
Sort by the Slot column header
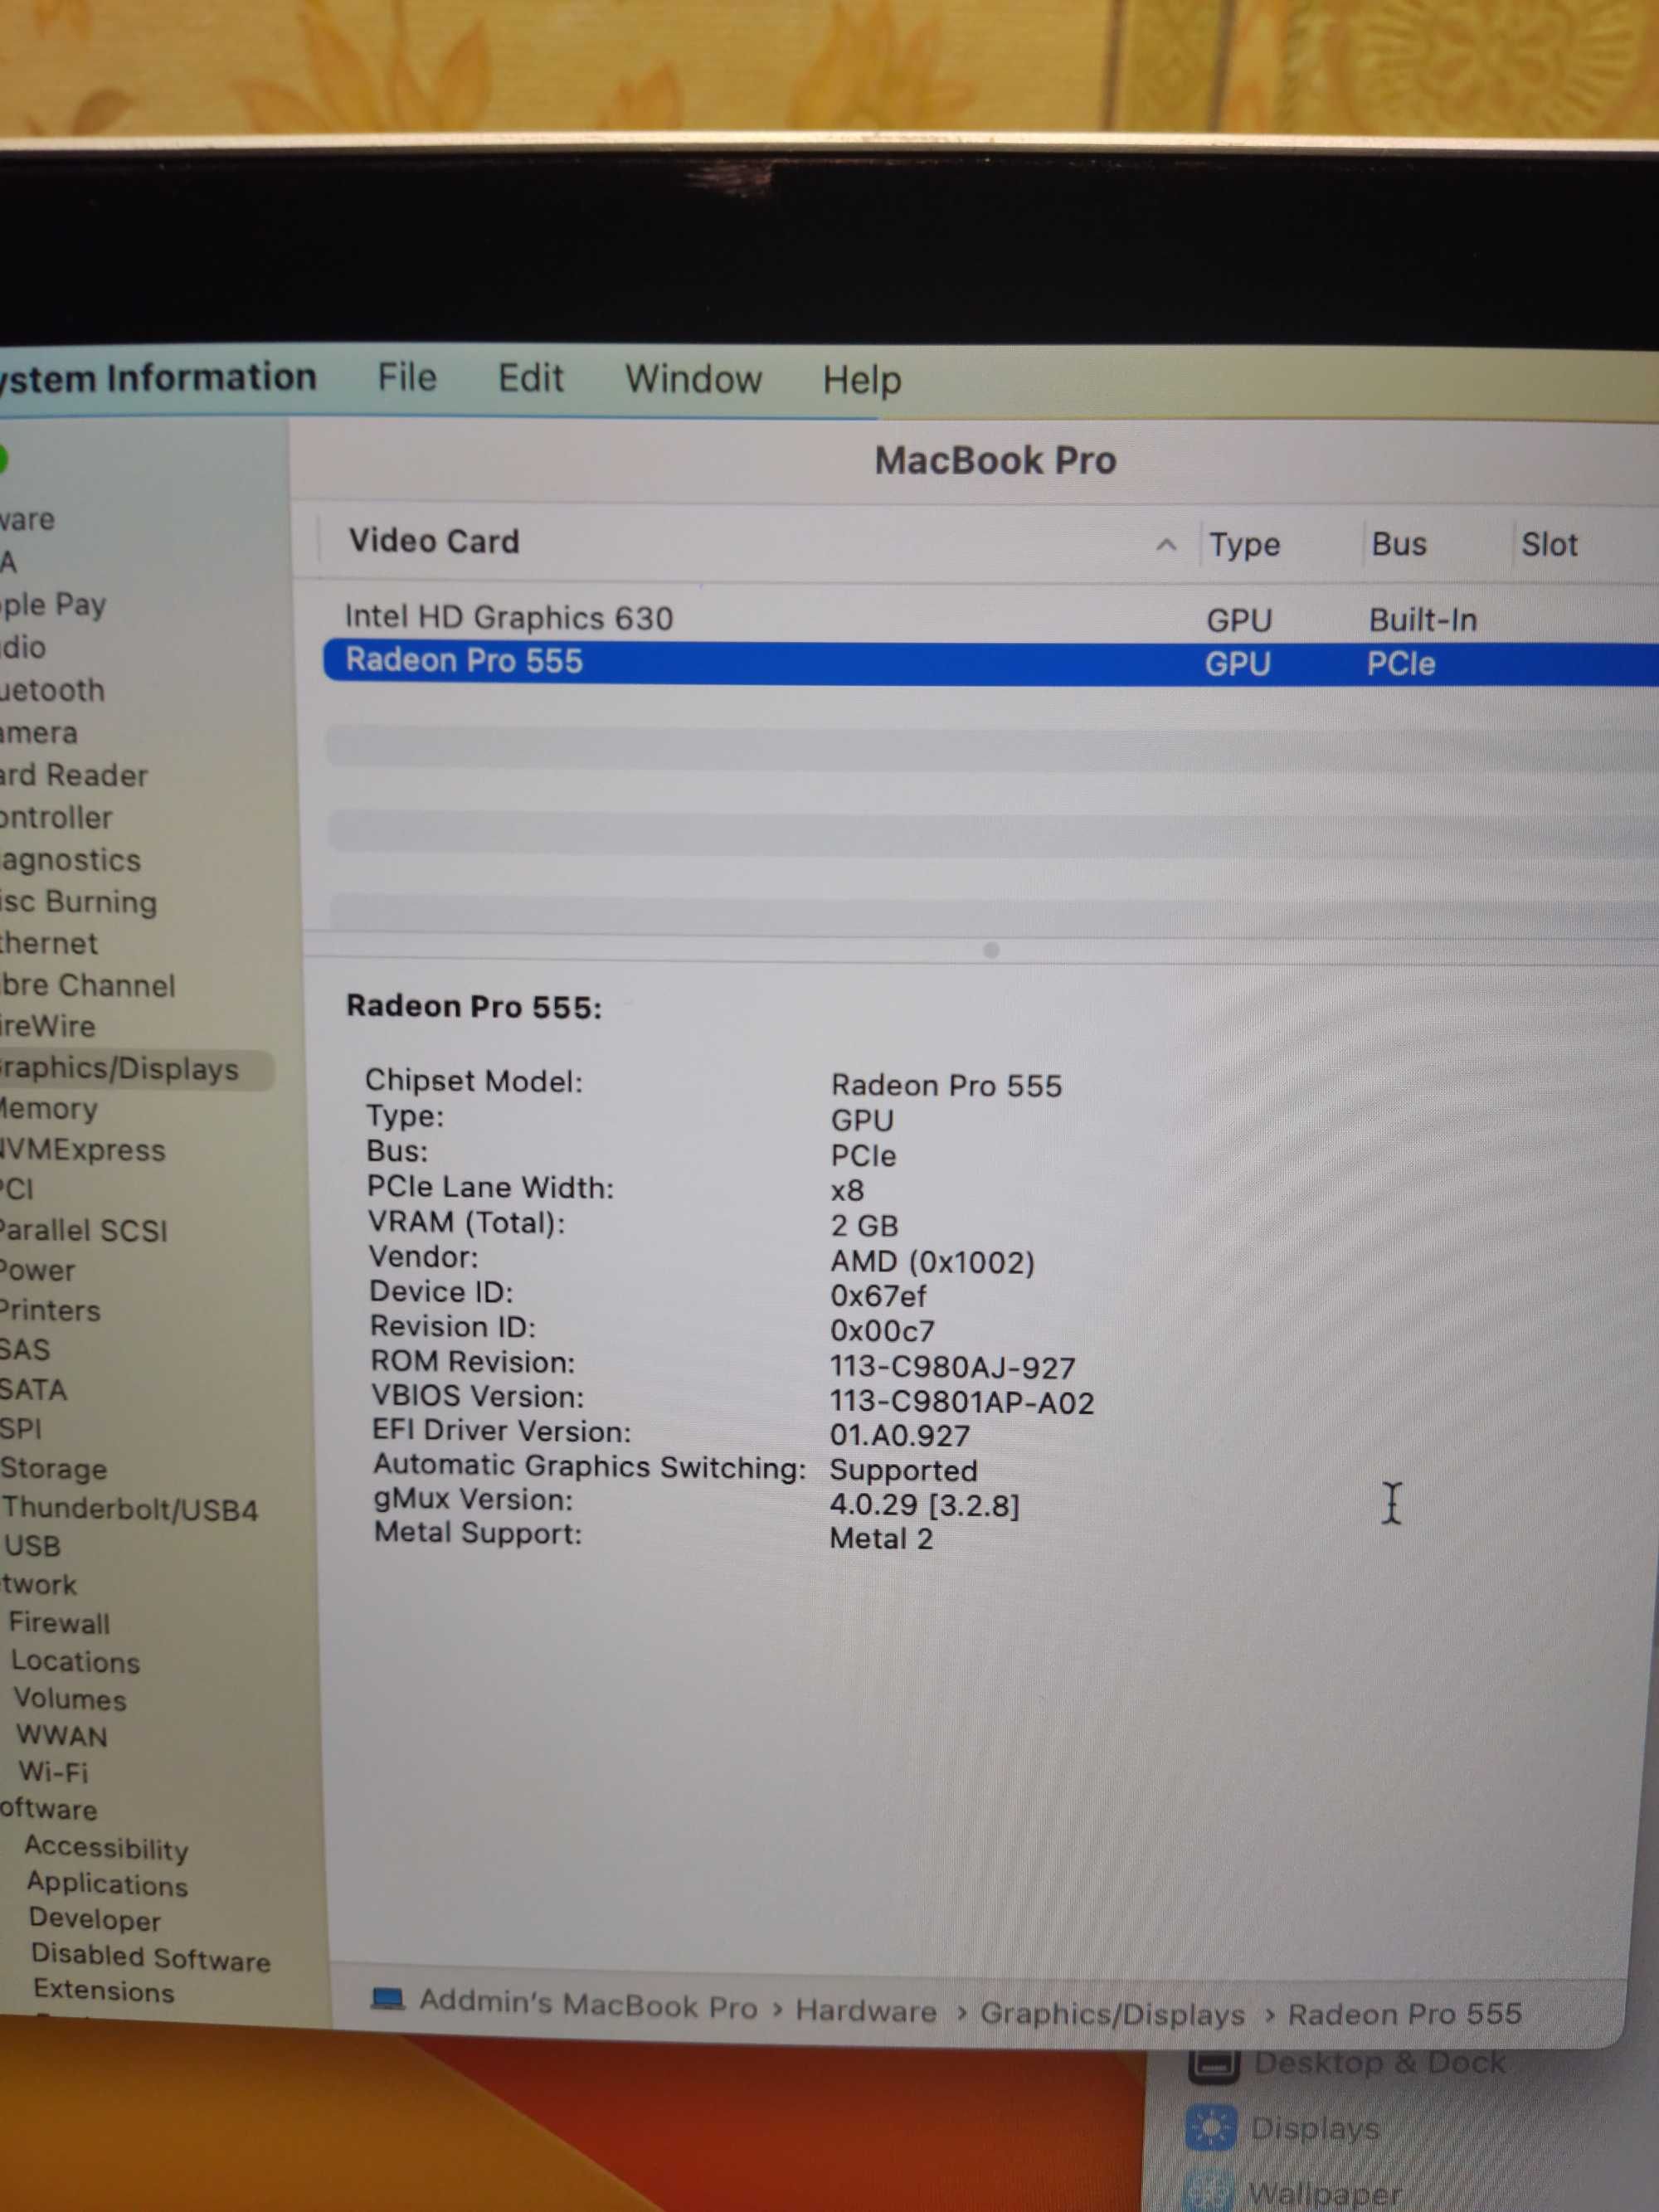pos(1548,545)
